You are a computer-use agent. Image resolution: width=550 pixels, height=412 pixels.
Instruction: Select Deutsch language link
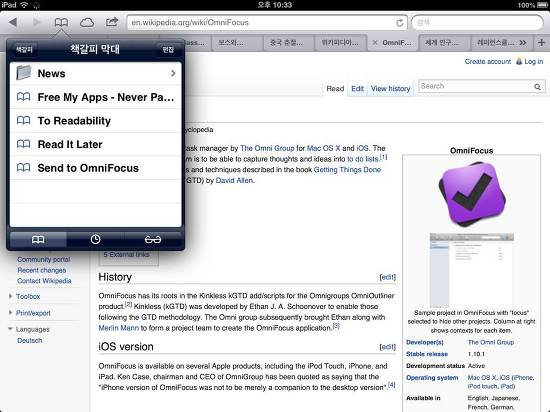pyautogui.click(x=29, y=340)
